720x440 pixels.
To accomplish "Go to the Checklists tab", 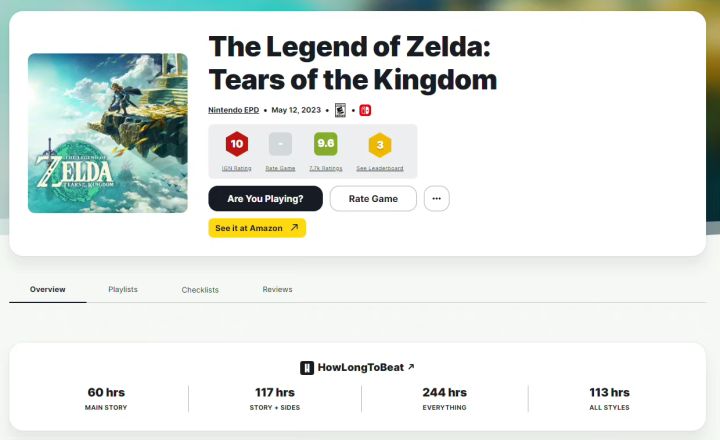I will click(x=200, y=289).
